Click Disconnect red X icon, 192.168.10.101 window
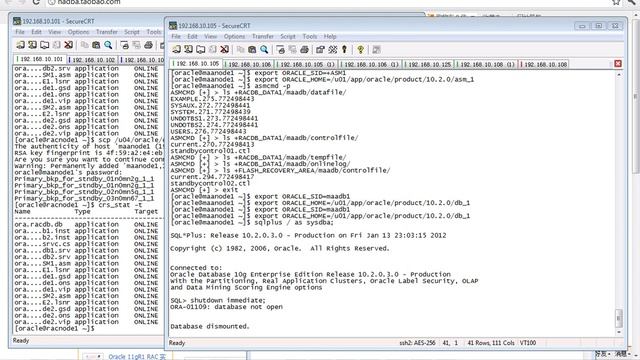The width and height of the screenshot is (640, 360). tap(69, 45)
